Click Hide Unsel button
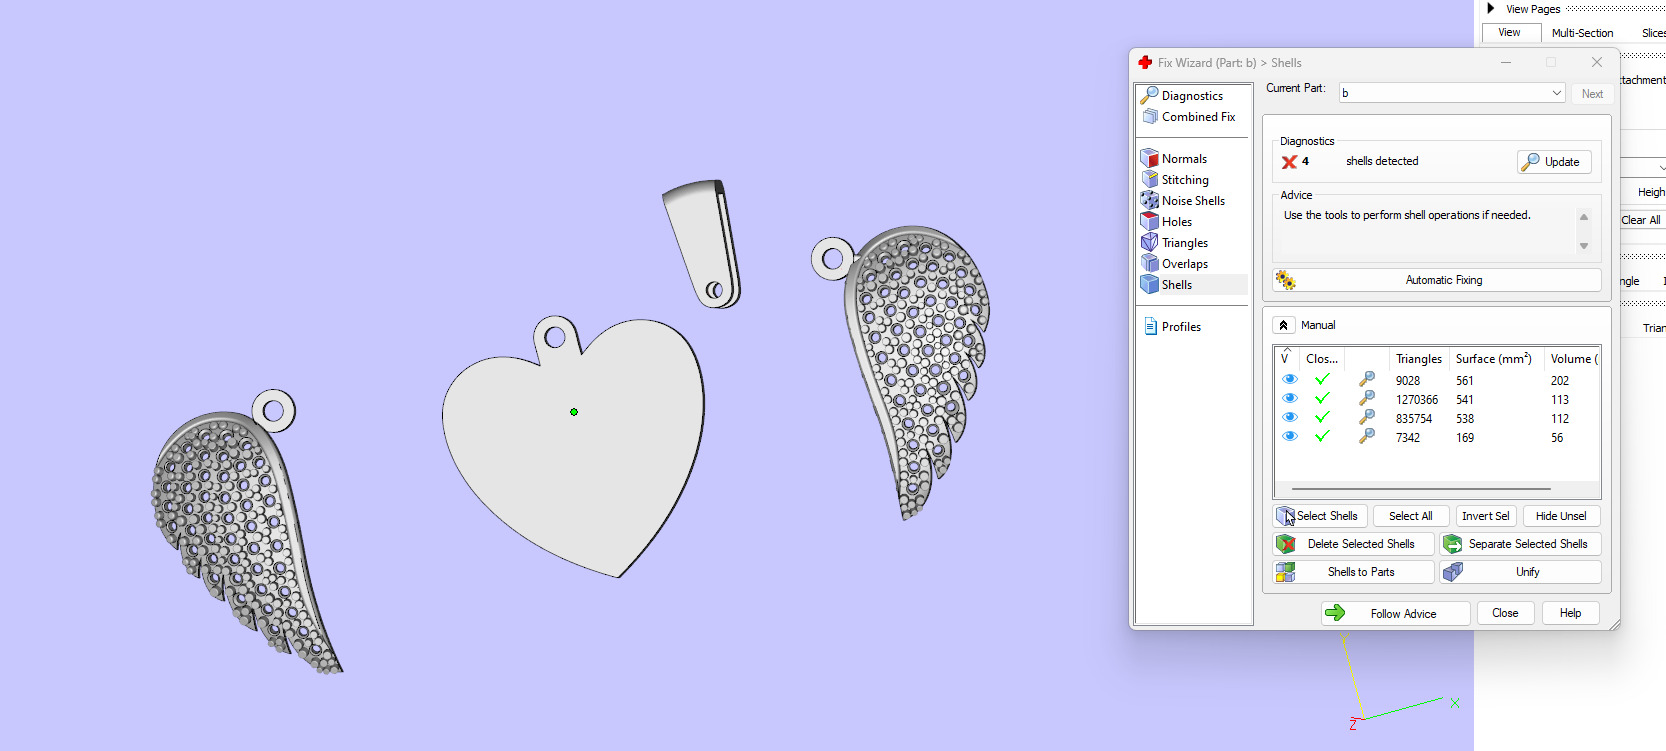The width and height of the screenshot is (1666, 751). coord(1561,516)
